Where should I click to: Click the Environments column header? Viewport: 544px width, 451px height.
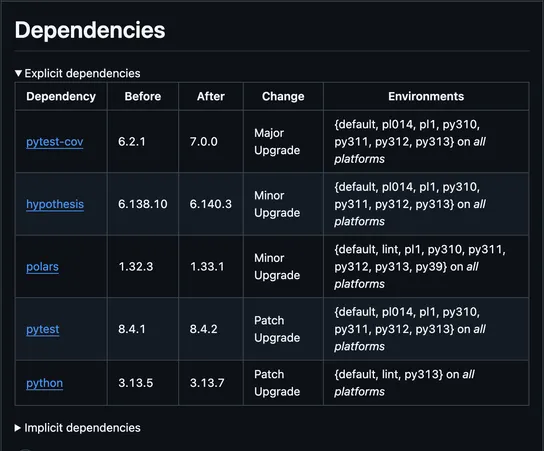point(426,96)
